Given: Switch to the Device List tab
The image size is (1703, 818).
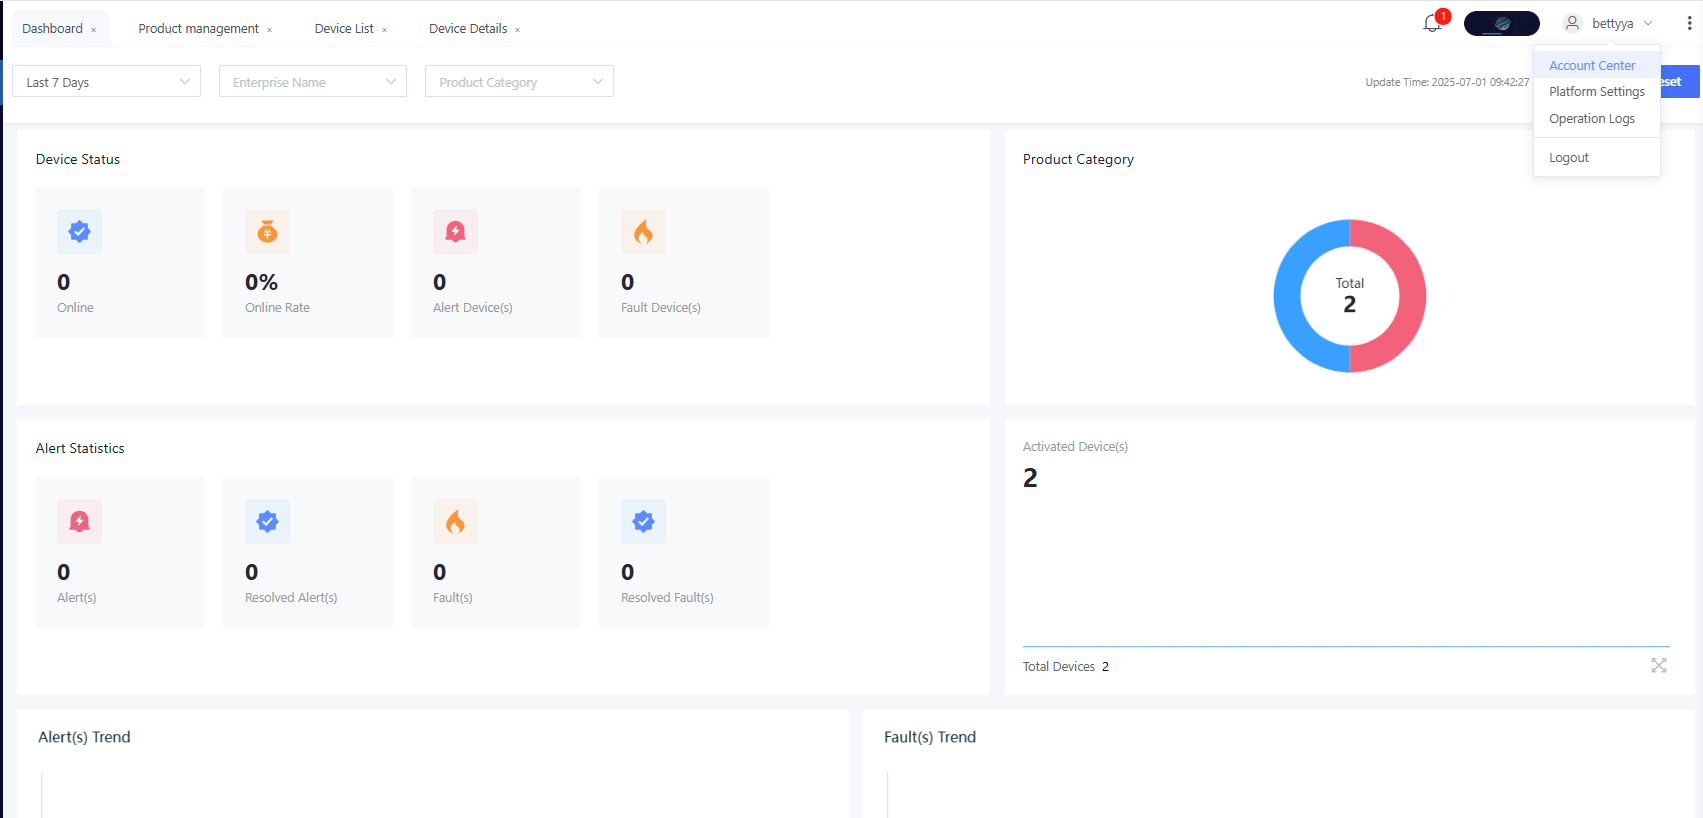Looking at the screenshot, I should pos(344,29).
